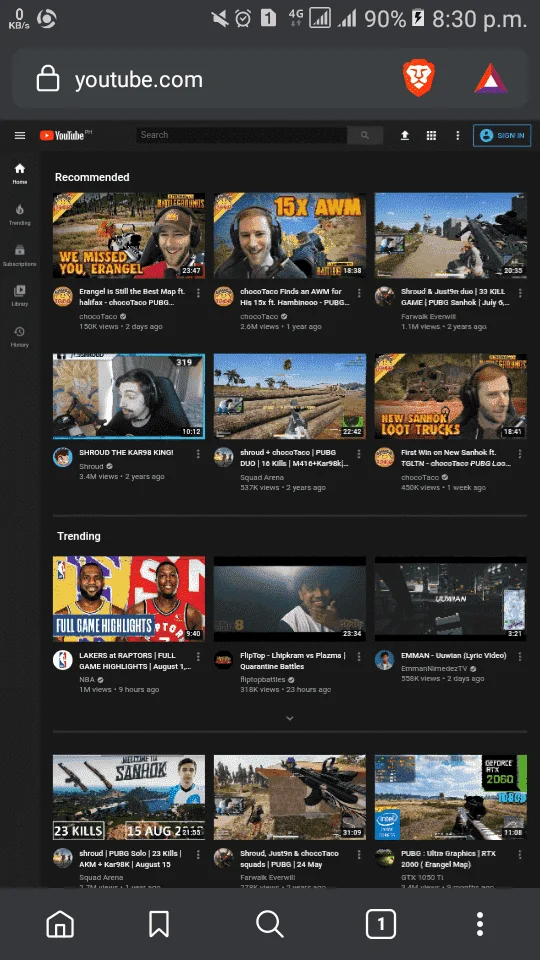Open History in the sidebar

(20, 337)
